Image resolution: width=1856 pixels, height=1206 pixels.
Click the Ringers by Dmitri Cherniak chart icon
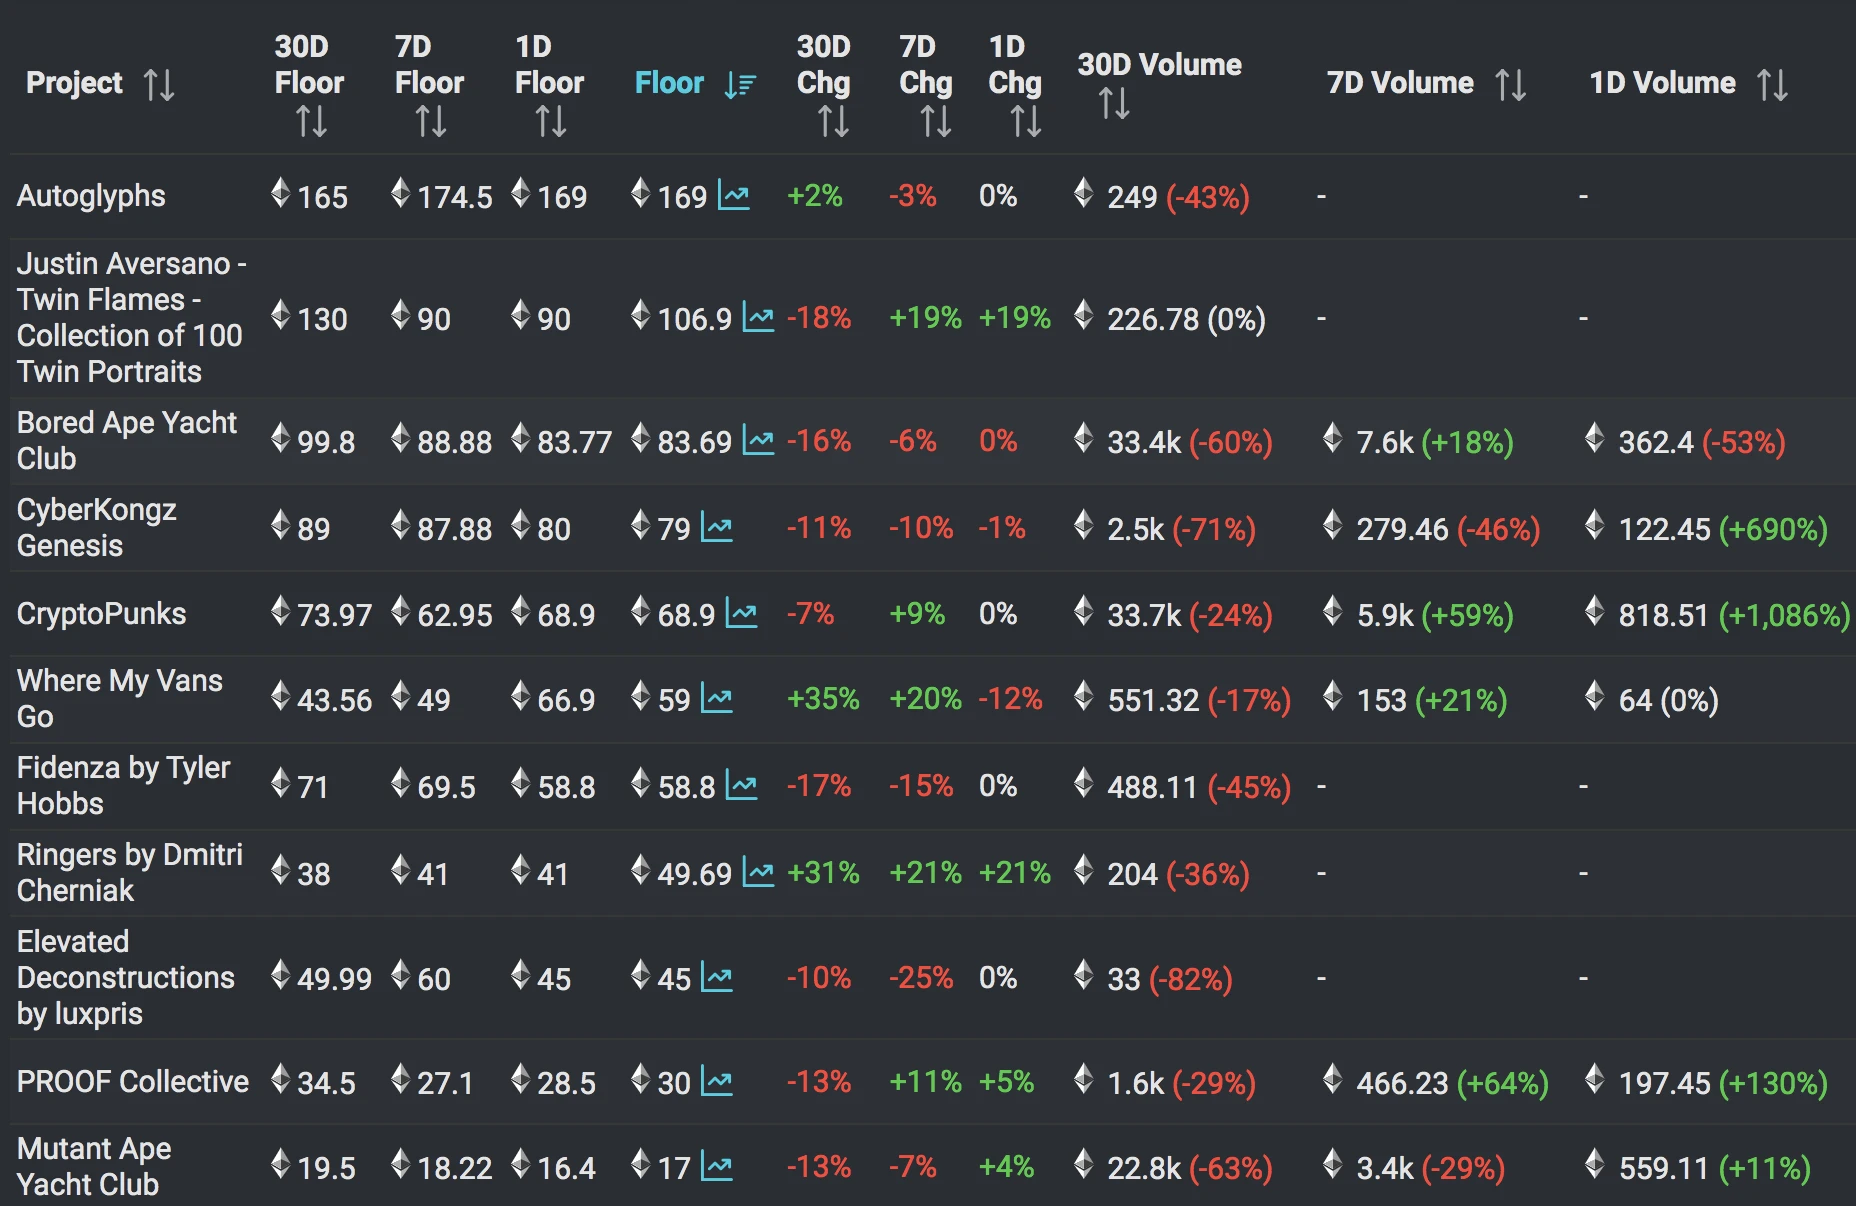tap(758, 873)
